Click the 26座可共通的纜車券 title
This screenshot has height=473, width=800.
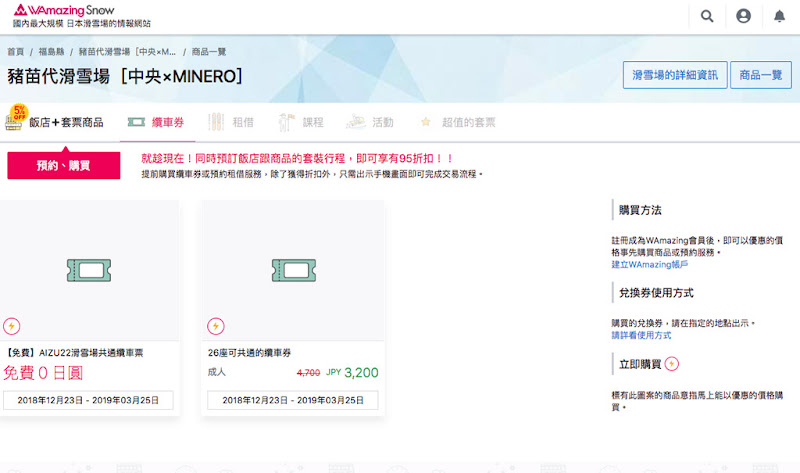coord(249,353)
